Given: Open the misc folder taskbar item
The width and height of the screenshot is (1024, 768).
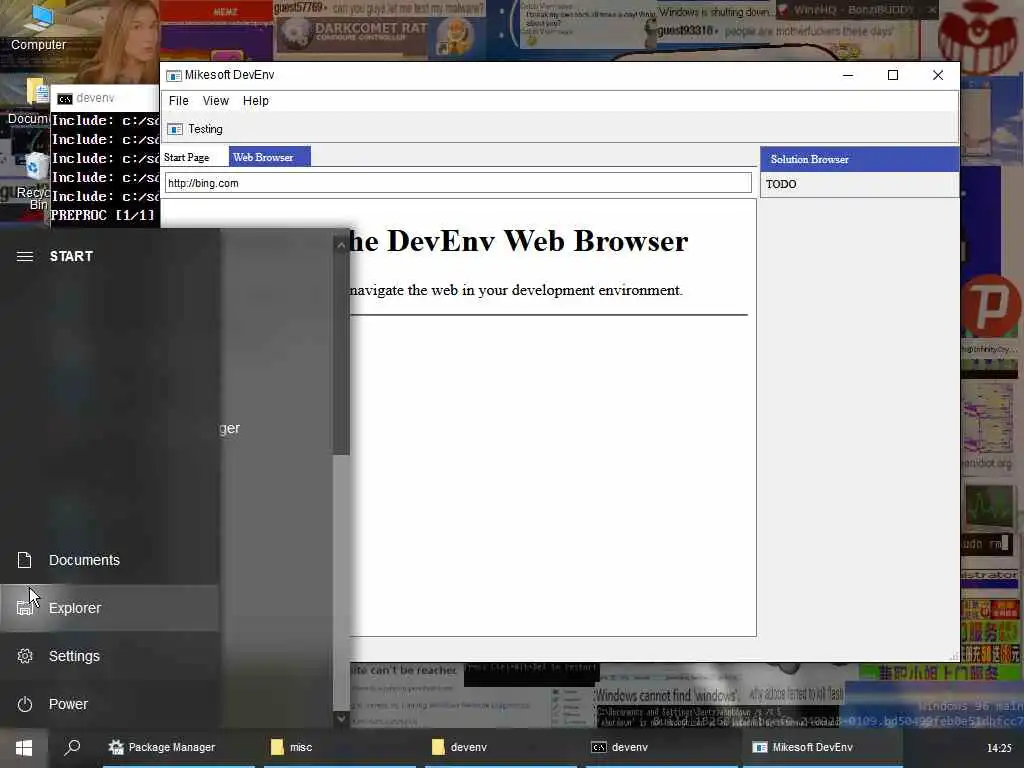Looking at the screenshot, I should click(x=340, y=747).
